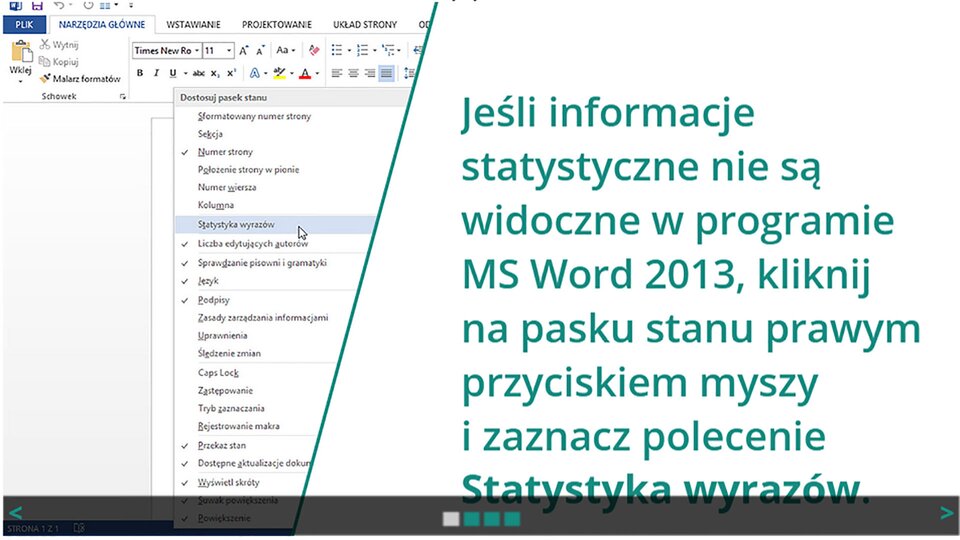Toggle Underline formatting (U)
The image size is (960, 540).
pyautogui.click(x=173, y=73)
